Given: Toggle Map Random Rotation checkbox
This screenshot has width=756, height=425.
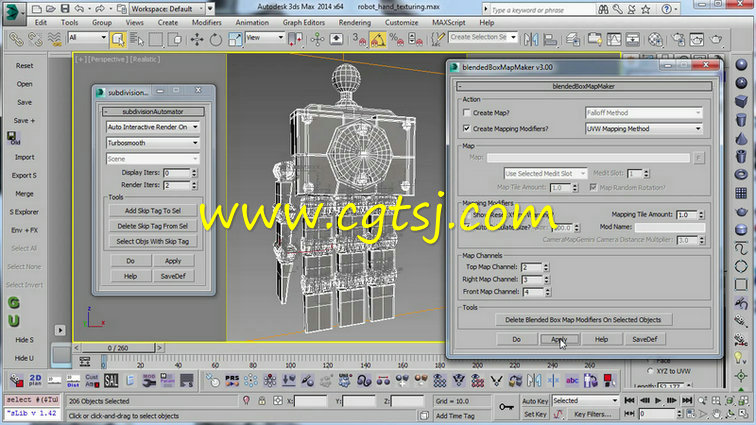Looking at the screenshot, I should (x=593, y=187).
